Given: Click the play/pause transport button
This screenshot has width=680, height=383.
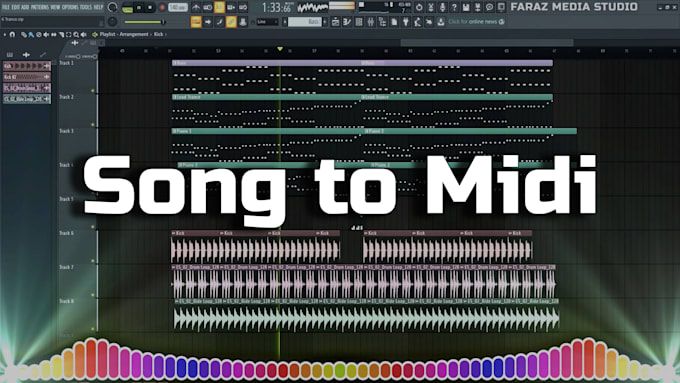Looking at the screenshot, I should point(139,7).
